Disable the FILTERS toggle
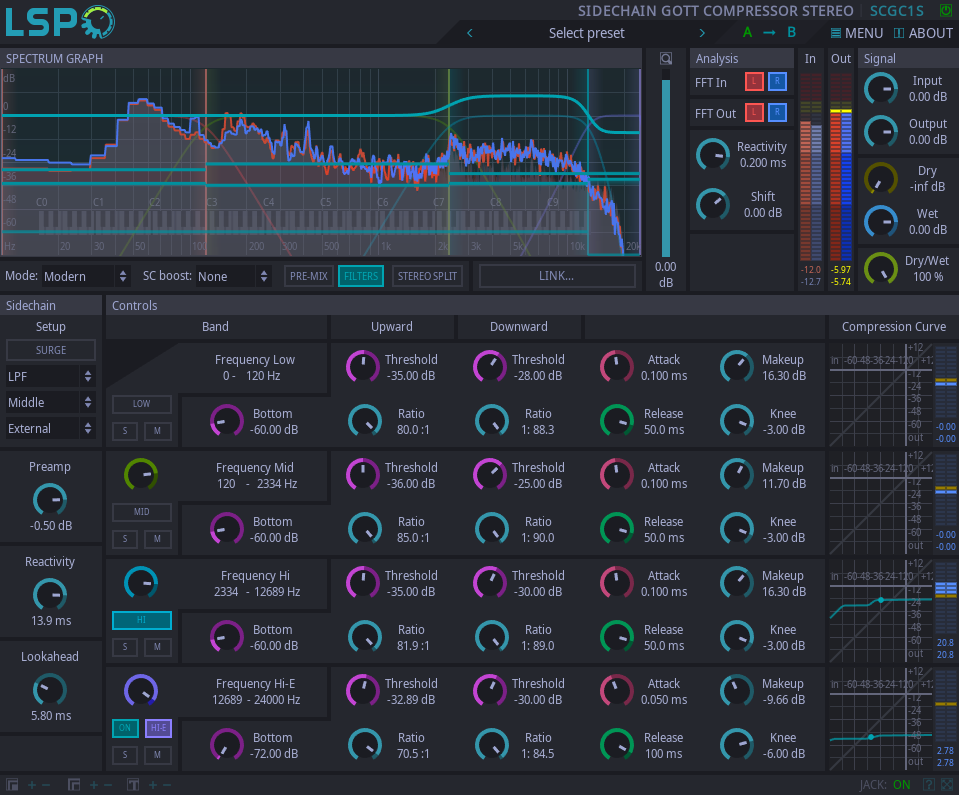959x795 pixels. pos(361,276)
